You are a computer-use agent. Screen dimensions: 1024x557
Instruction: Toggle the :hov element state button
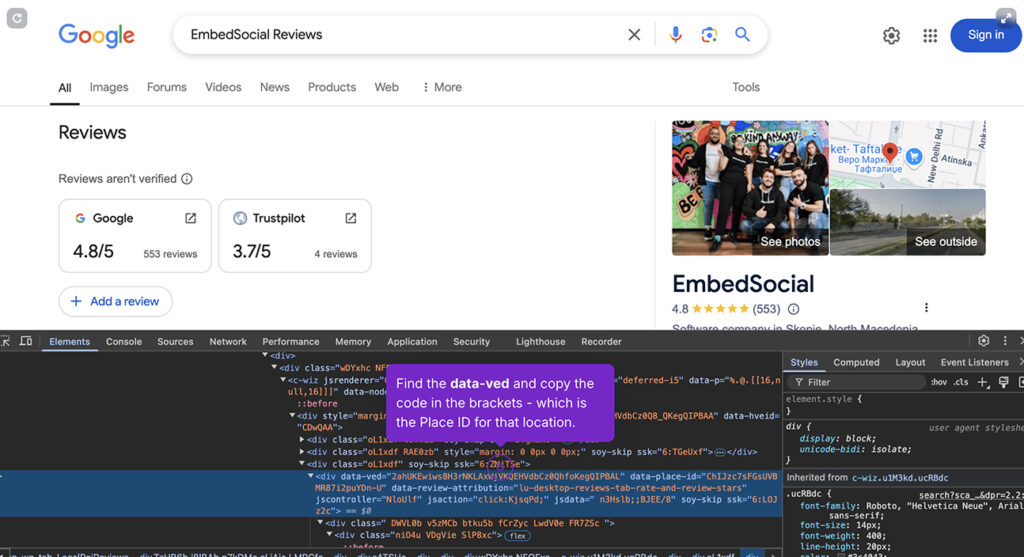[x=938, y=382]
